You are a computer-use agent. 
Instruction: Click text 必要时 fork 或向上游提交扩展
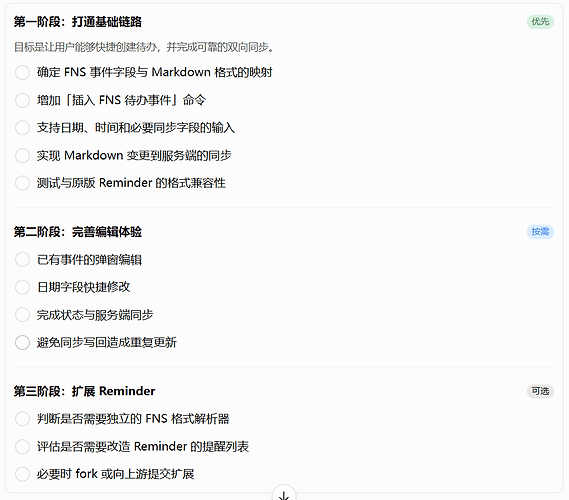tap(115, 474)
